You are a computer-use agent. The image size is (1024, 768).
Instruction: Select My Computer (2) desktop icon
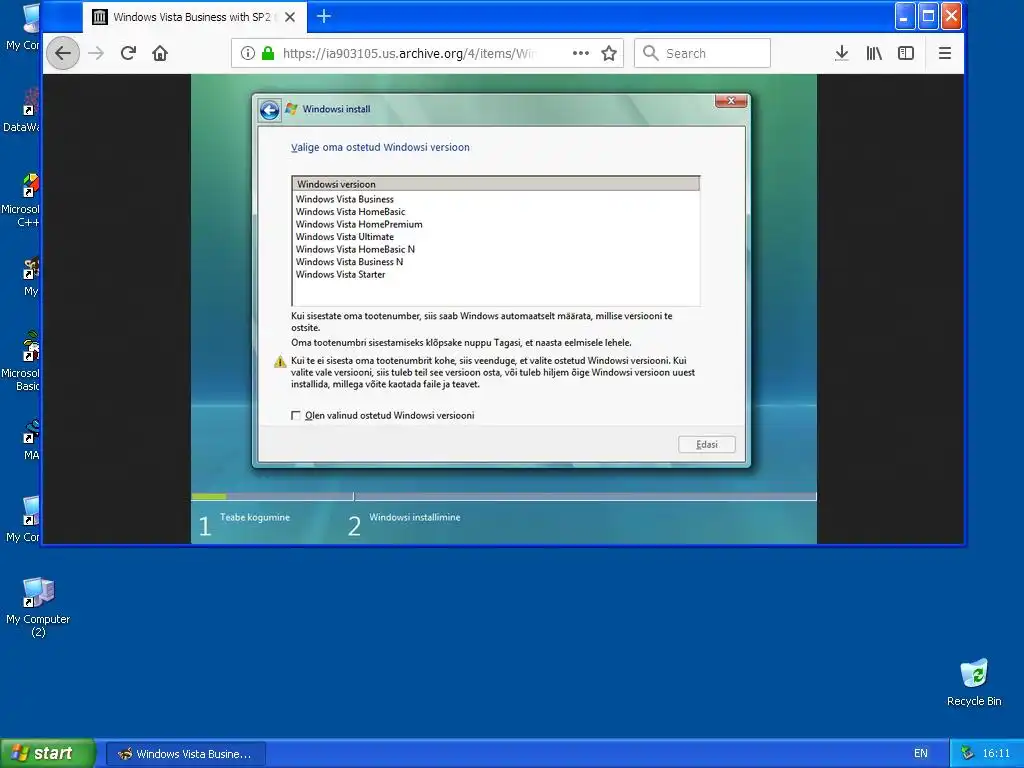[38, 607]
